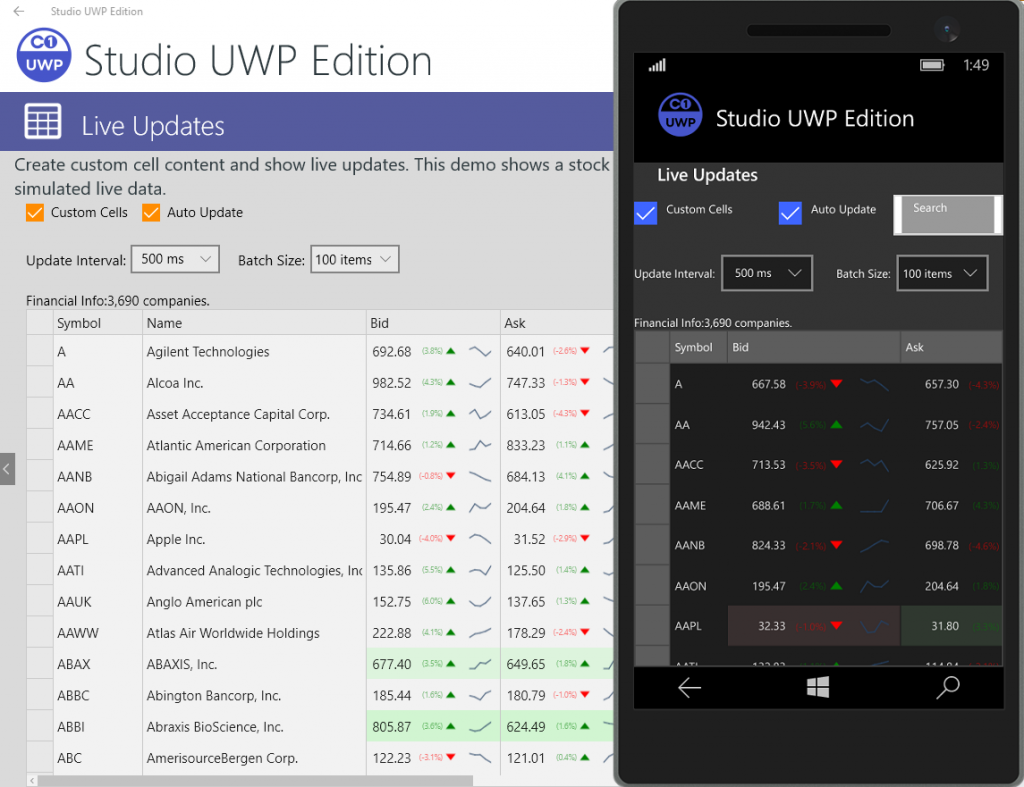This screenshot has width=1024, height=787.
Task: Click the green up arrow in phone row AA
Action: click(x=837, y=425)
